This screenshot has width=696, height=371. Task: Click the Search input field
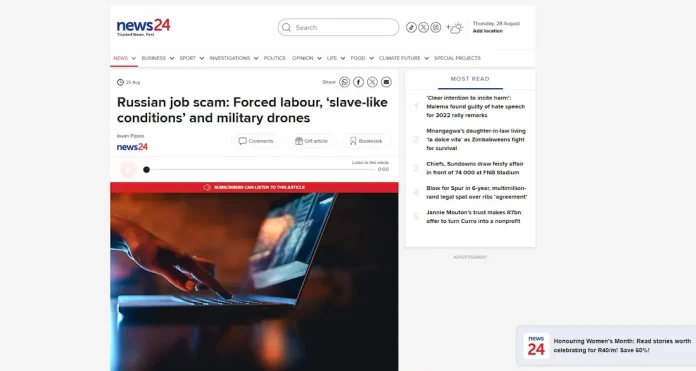338,28
